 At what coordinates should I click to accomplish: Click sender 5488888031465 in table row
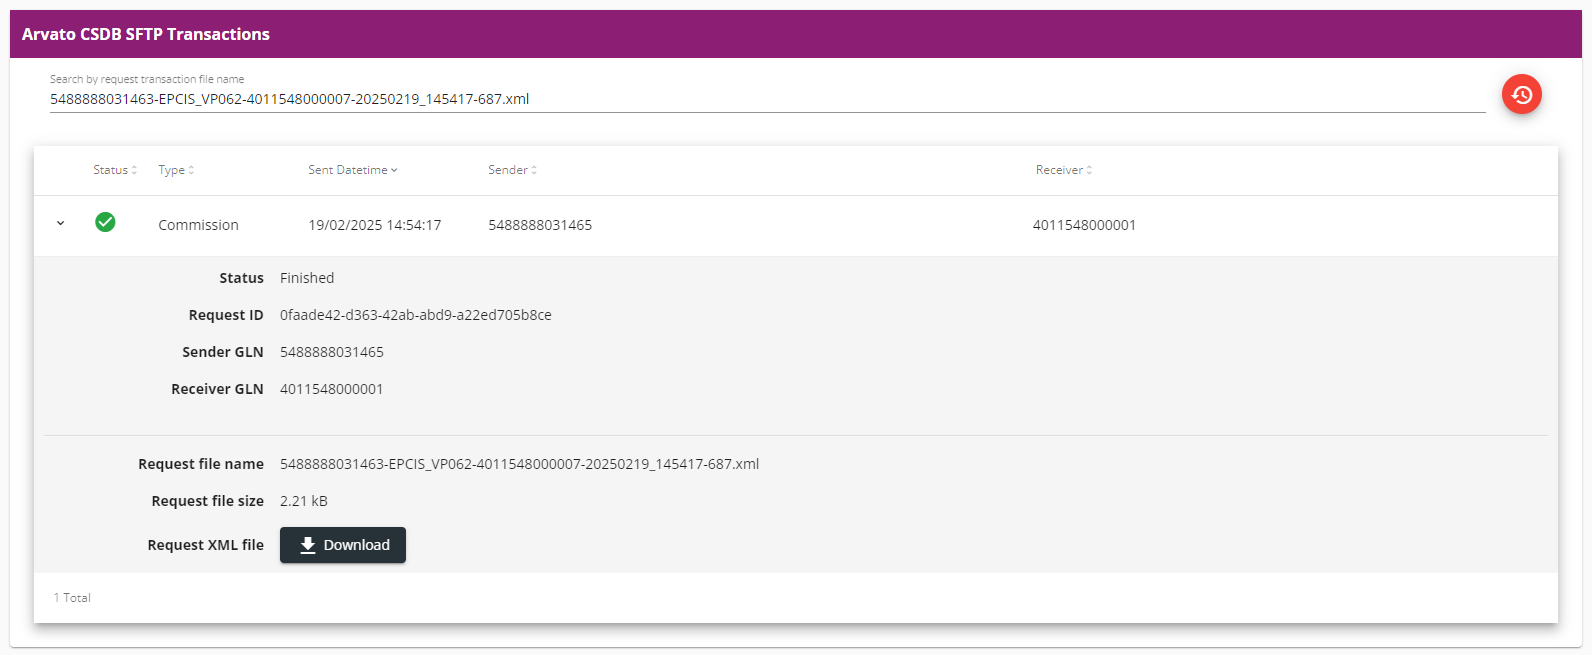[x=540, y=225]
